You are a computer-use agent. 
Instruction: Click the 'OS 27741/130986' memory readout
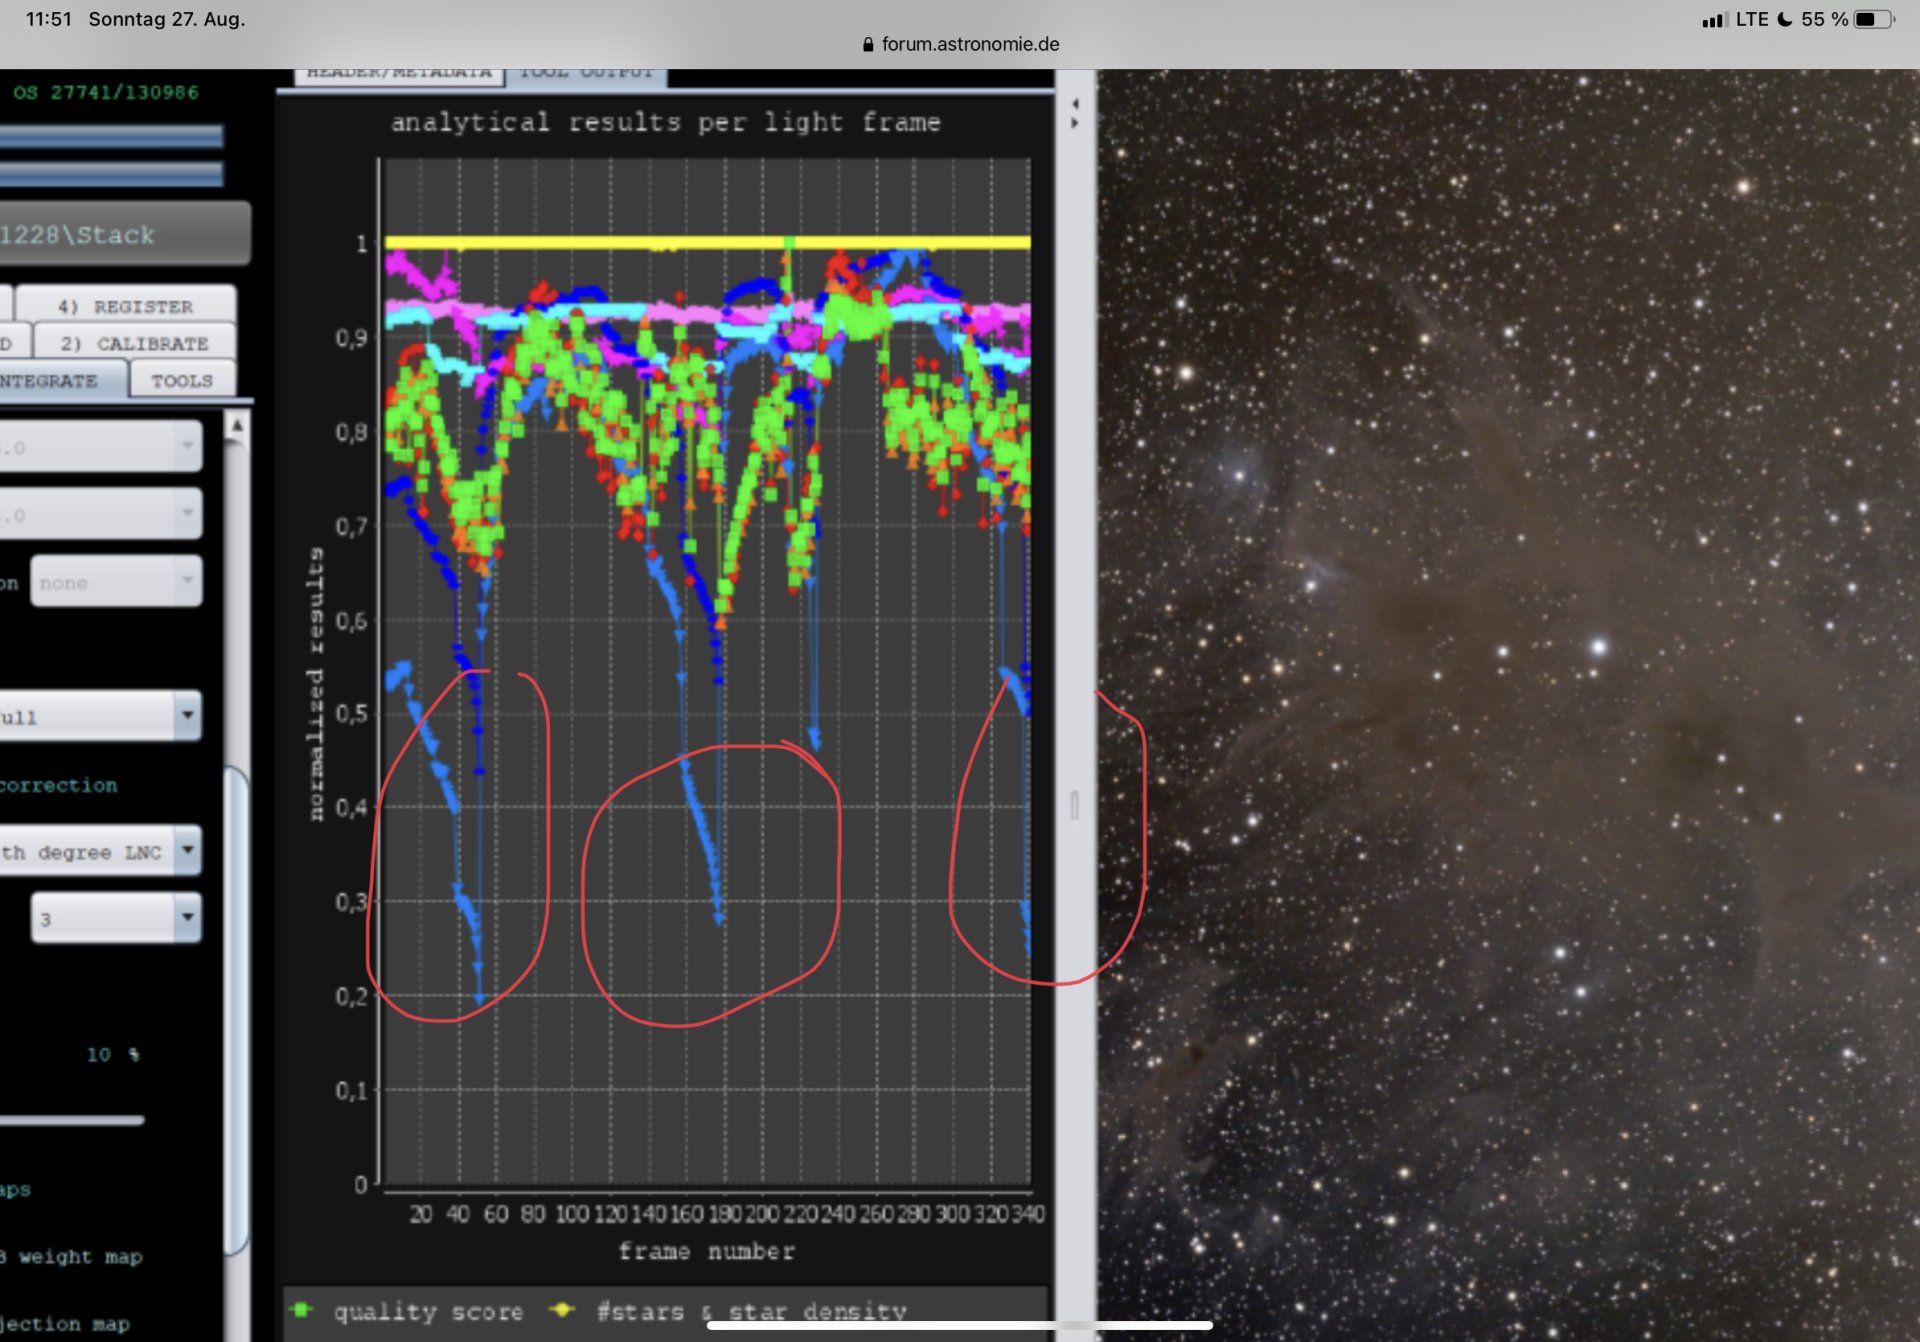pyautogui.click(x=106, y=92)
